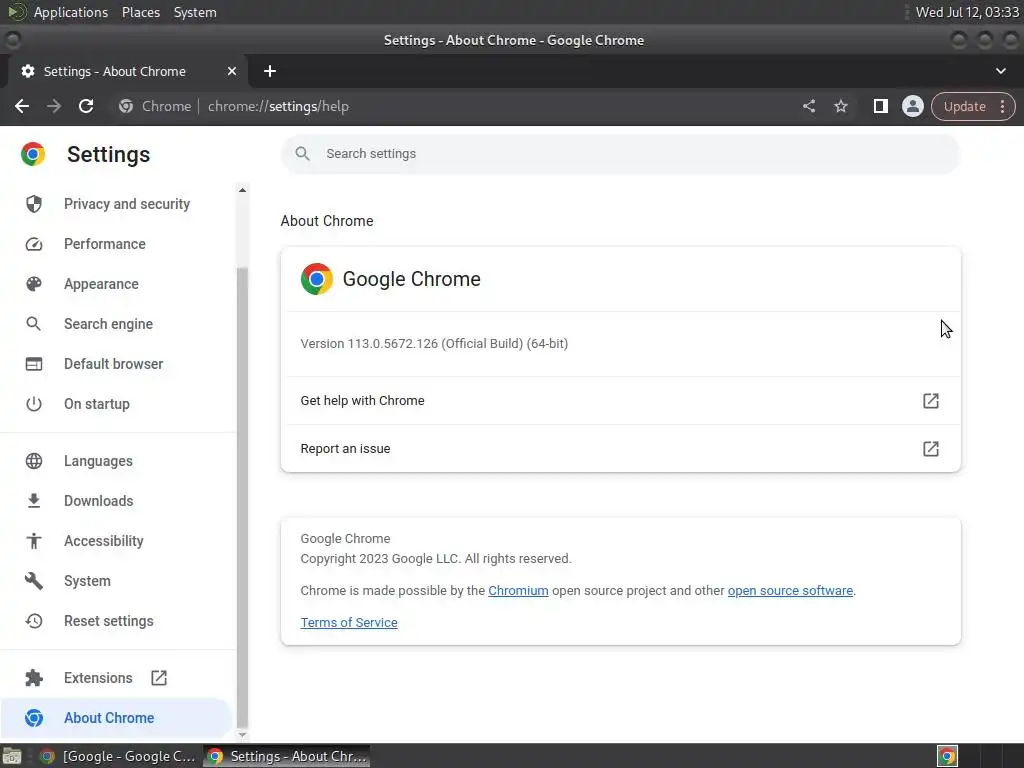
Task: Click the Extensions puzzle piece icon
Action: [x=33, y=678]
